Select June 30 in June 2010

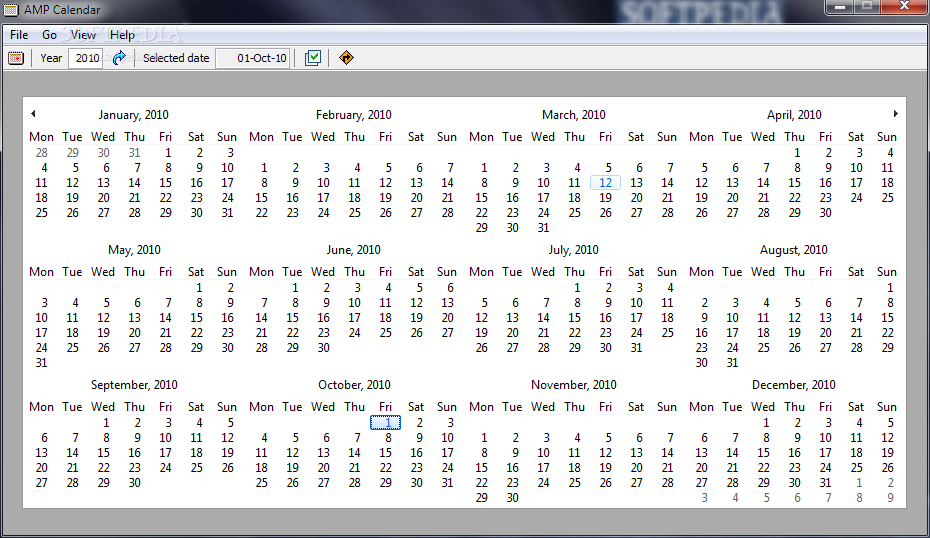[323, 348]
